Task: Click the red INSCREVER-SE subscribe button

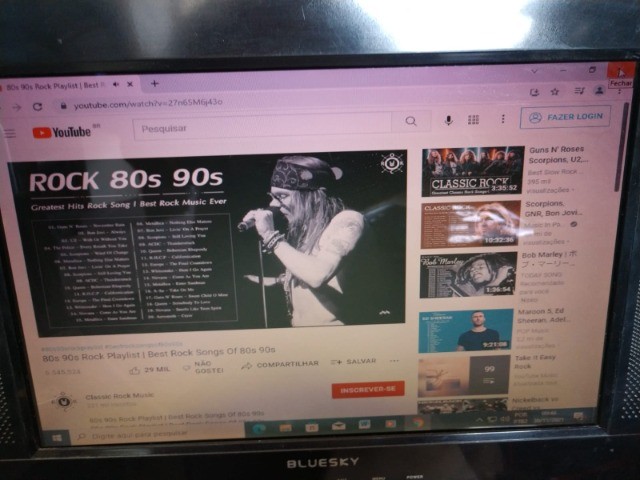Action: [368, 389]
